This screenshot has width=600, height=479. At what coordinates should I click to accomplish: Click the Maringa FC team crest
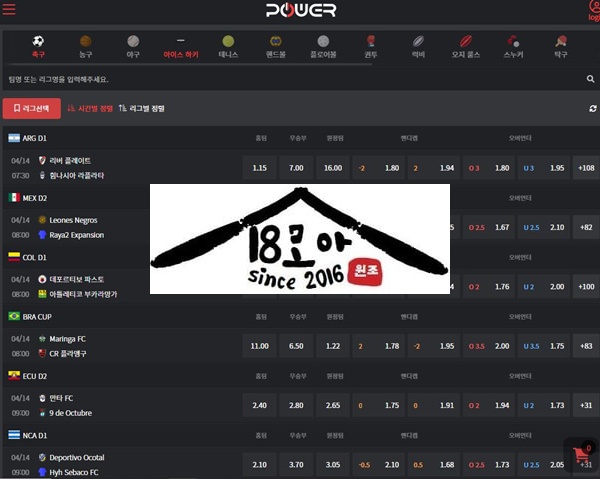coord(42,339)
